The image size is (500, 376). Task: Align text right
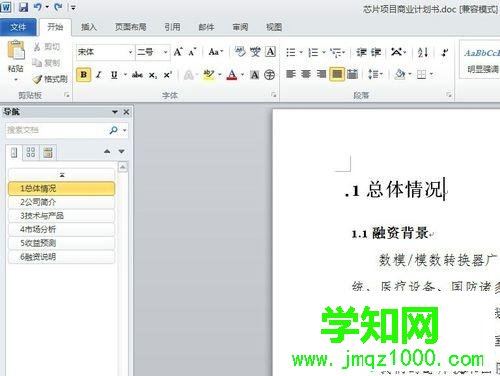point(321,74)
